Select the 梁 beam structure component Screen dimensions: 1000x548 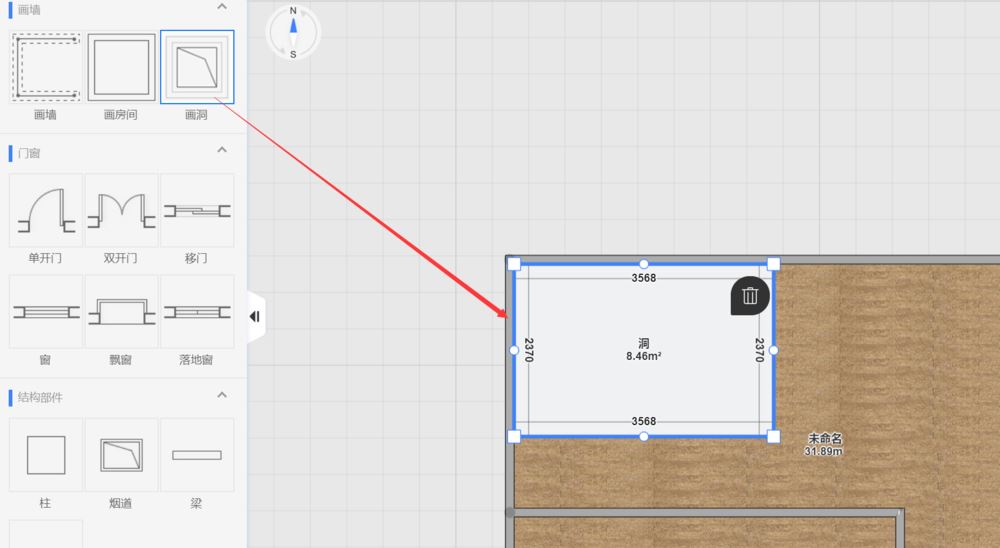coord(197,455)
